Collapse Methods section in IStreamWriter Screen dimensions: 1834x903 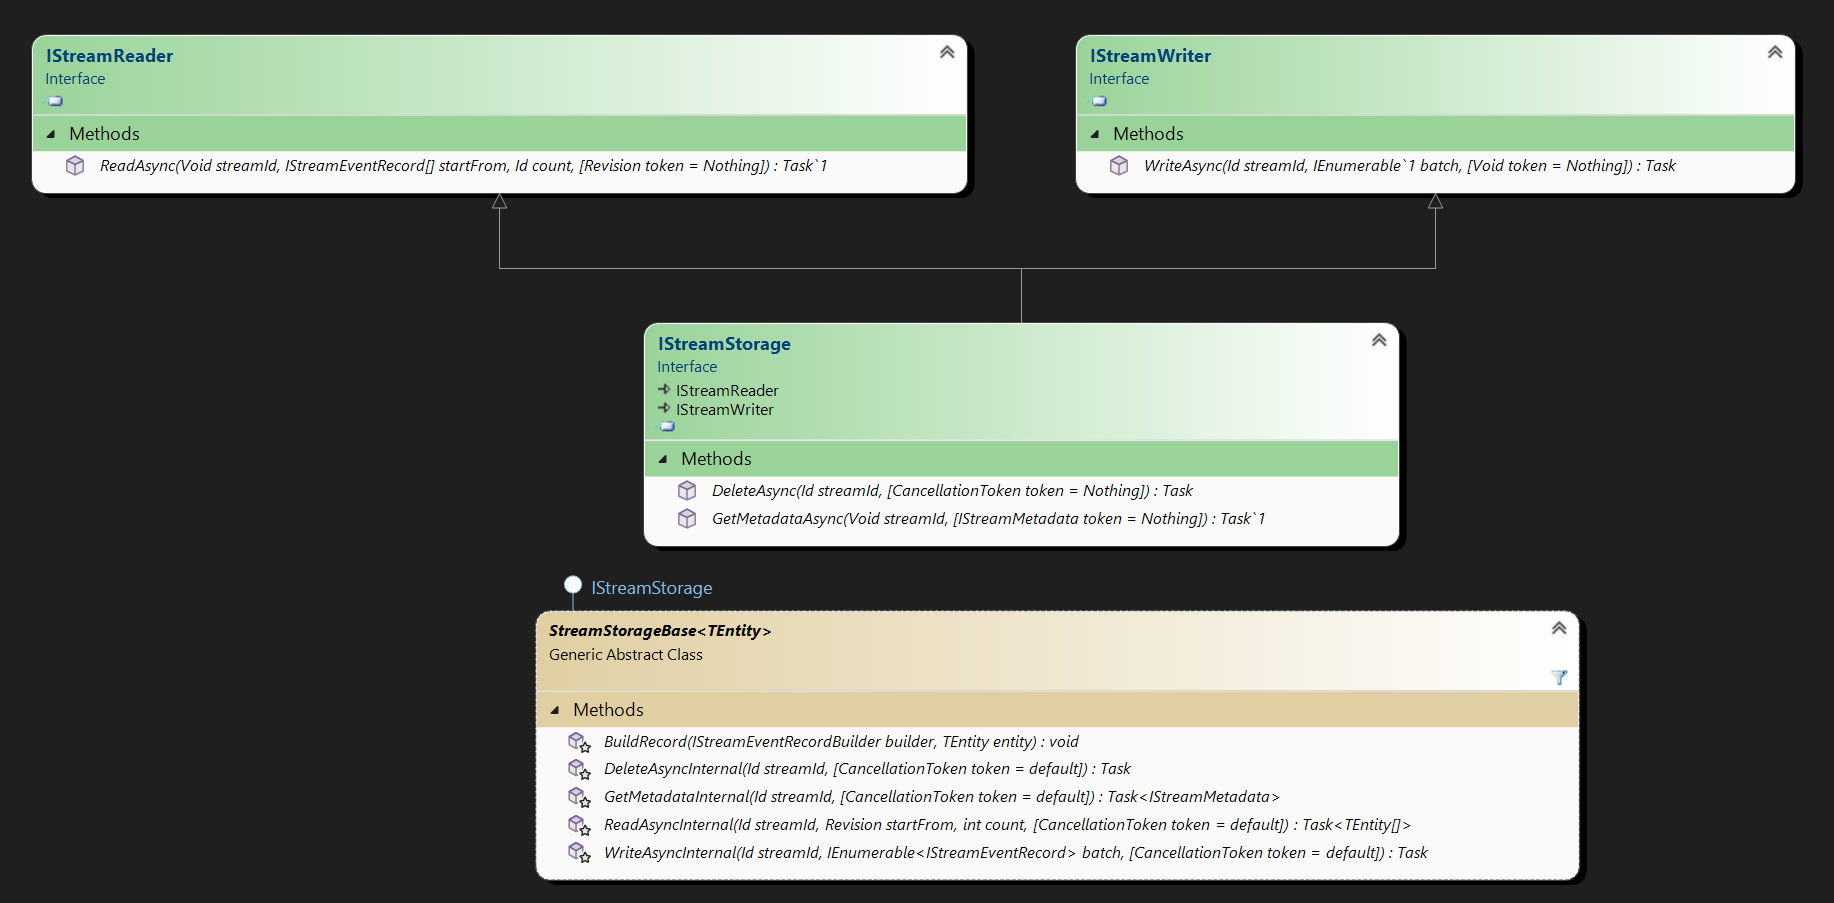click(1095, 134)
